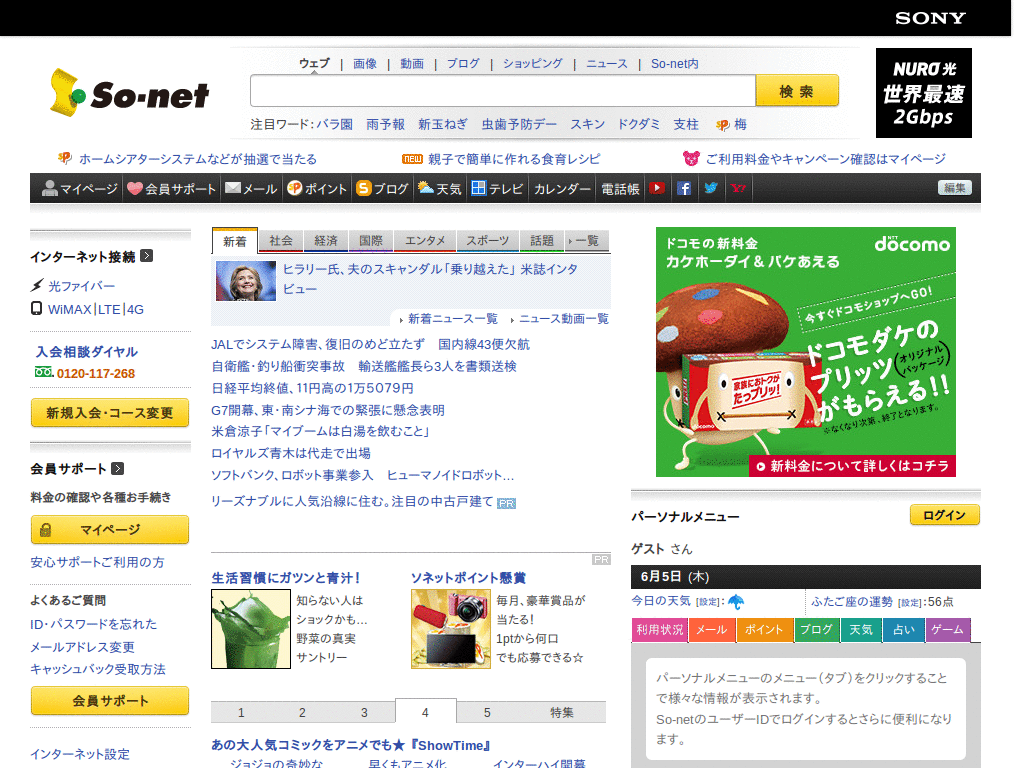Click the 検索 search button
Viewport: 1024px width, 768px height.
click(797, 90)
